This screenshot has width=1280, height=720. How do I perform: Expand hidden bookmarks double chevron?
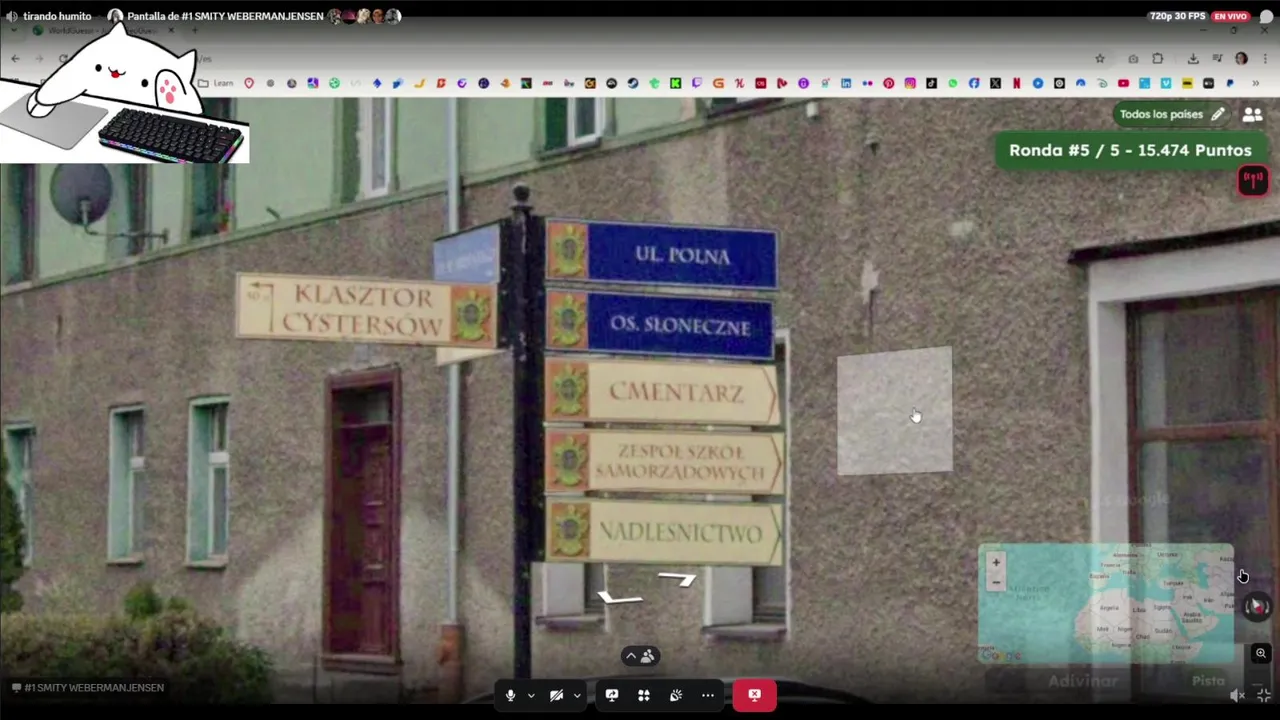(1255, 83)
